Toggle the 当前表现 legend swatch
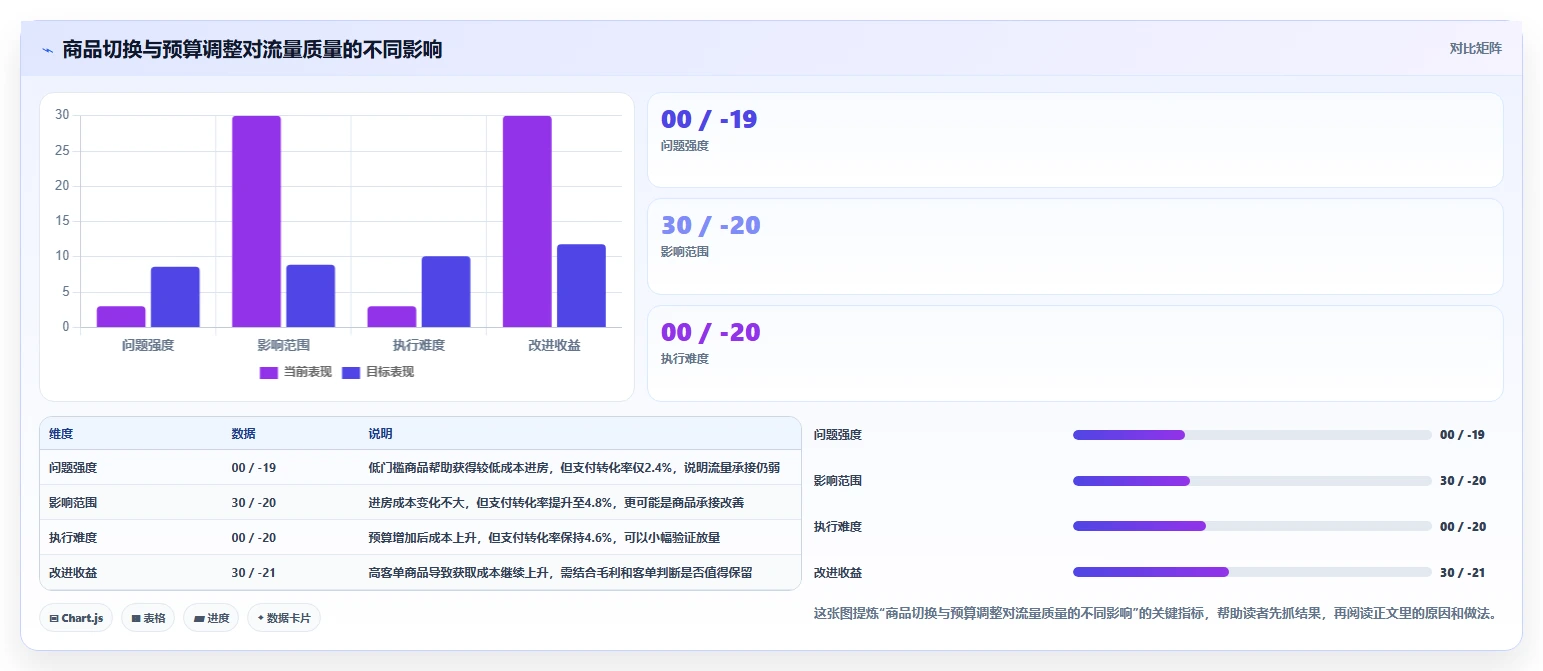Viewport: 1543px width, 671px height. click(269, 372)
